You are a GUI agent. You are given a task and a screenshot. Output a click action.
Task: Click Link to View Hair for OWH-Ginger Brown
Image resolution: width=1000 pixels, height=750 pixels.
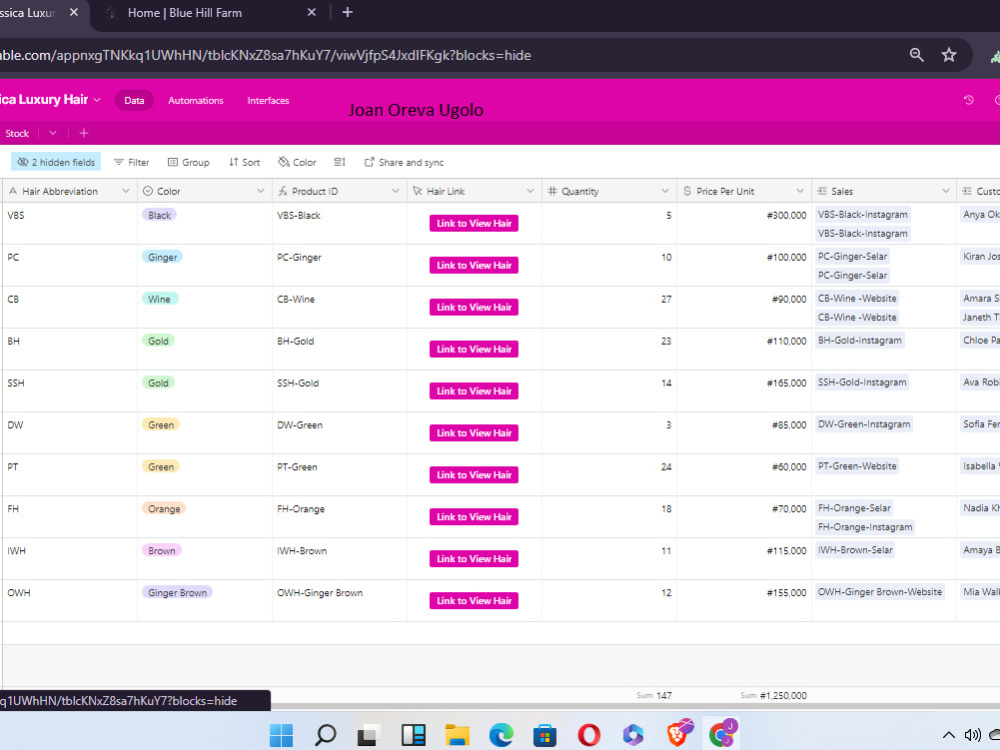pos(474,601)
